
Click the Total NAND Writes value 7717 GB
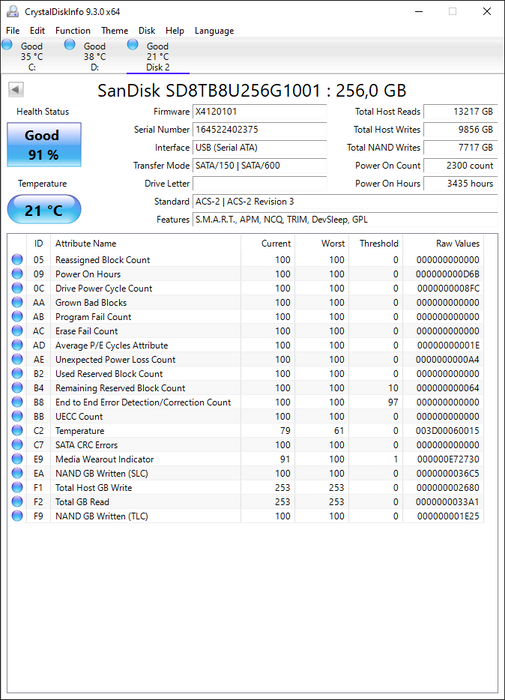click(x=460, y=147)
